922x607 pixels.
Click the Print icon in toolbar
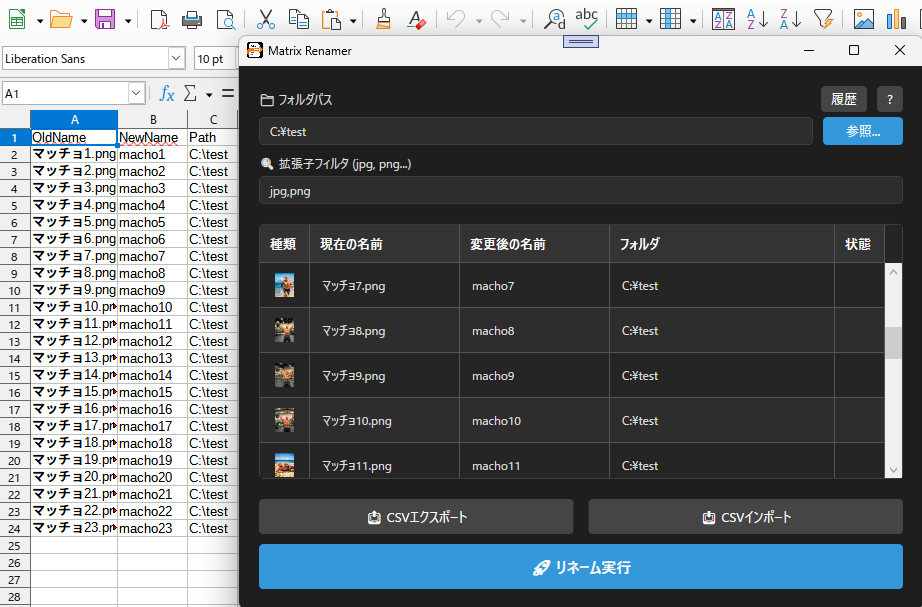pyautogui.click(x=192, y=19)
